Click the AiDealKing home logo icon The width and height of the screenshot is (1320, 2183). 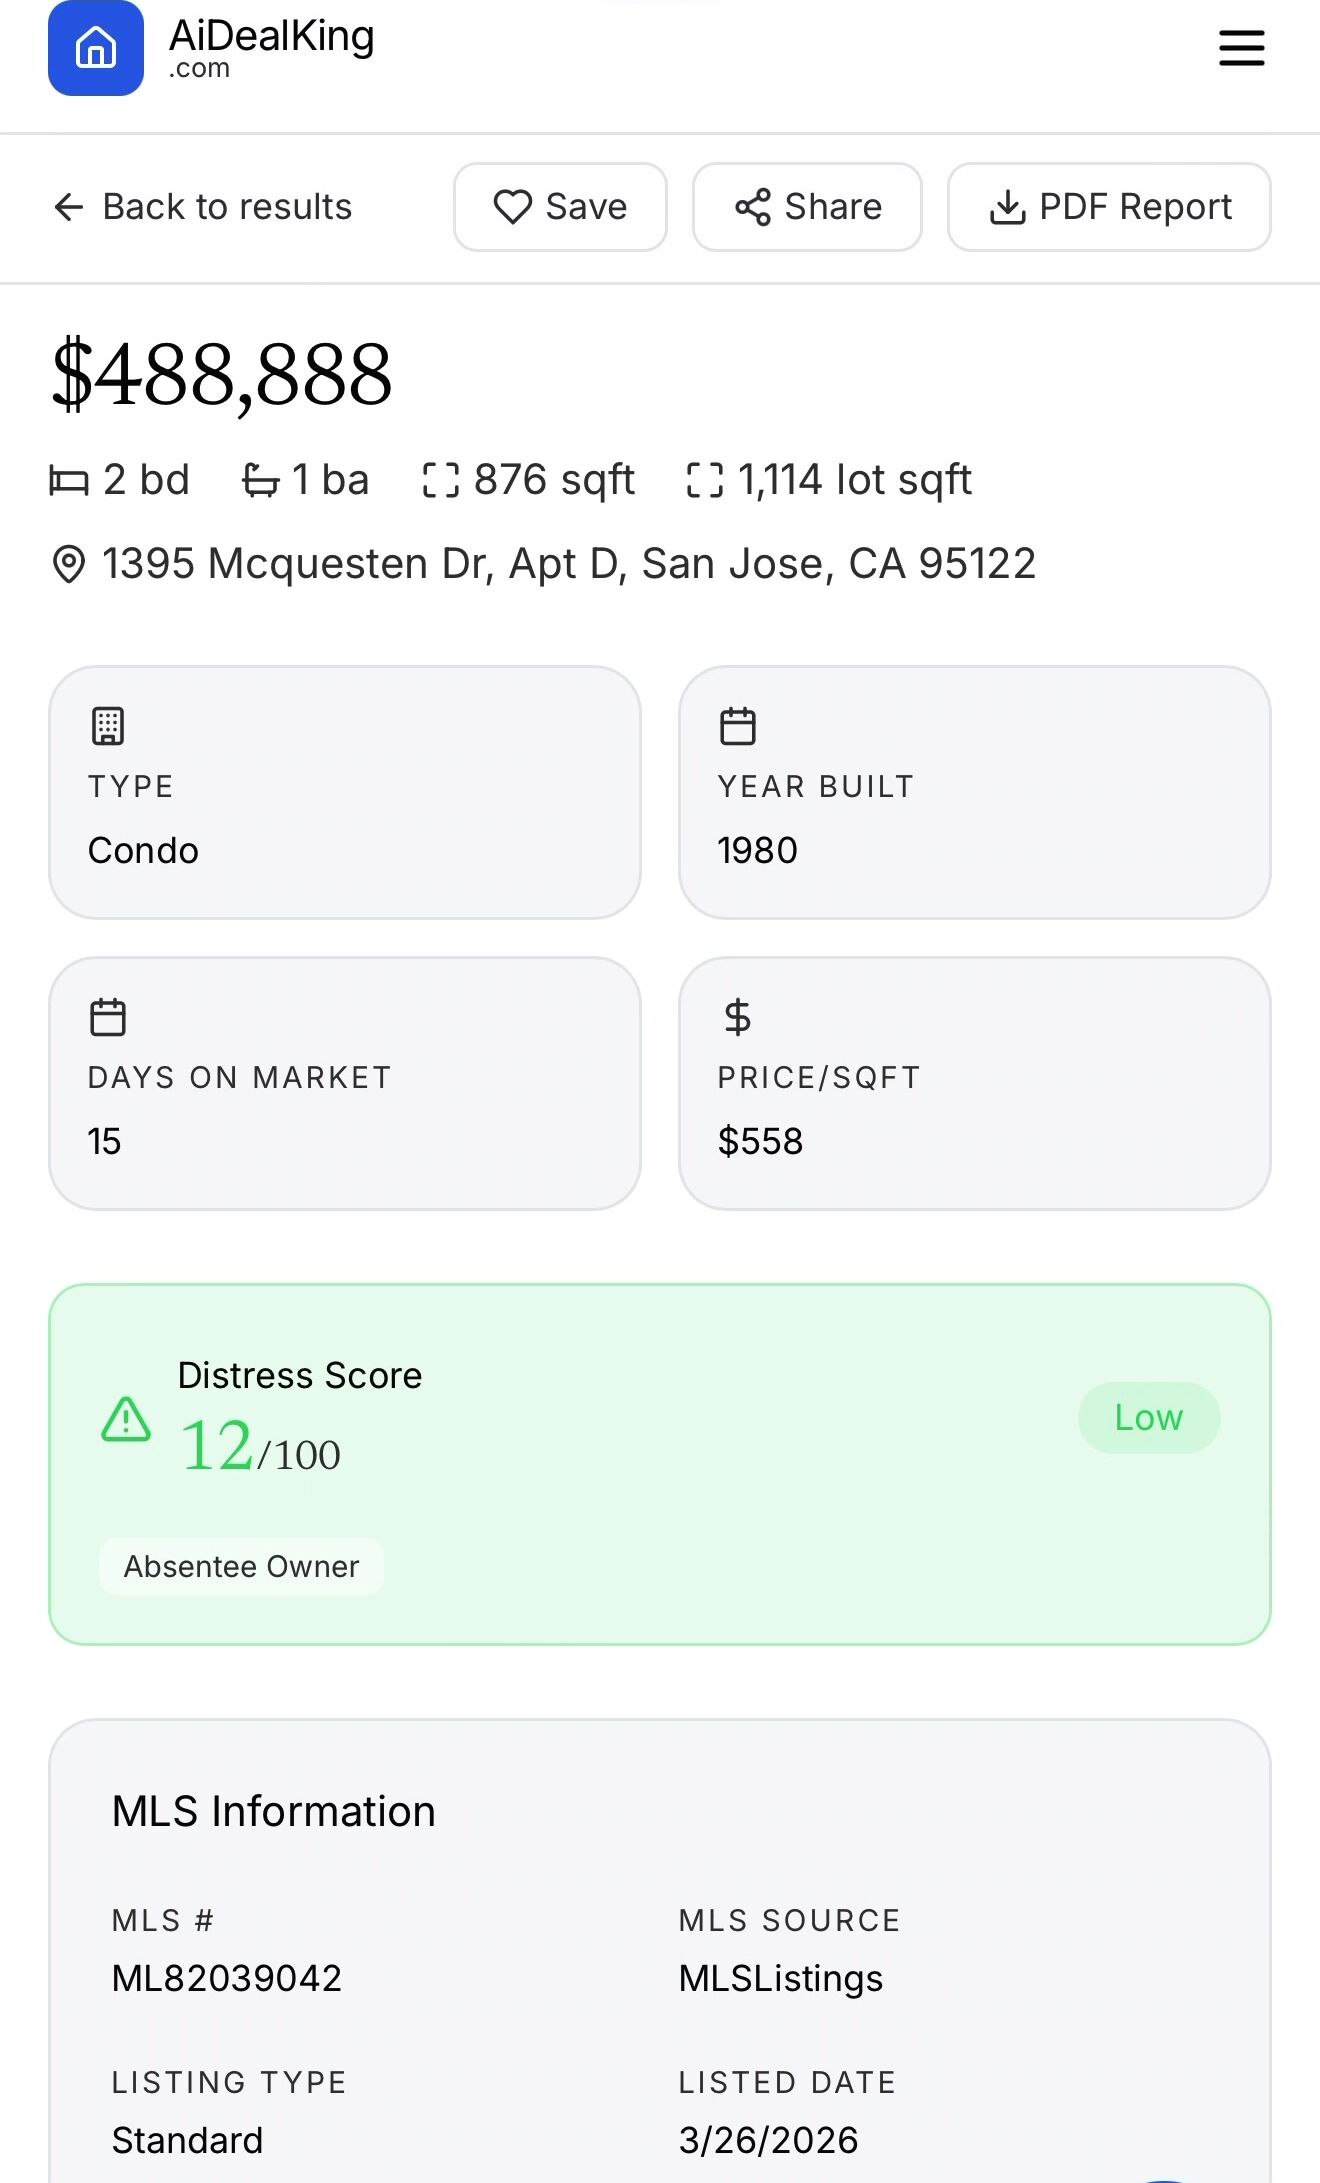(96, 48)
